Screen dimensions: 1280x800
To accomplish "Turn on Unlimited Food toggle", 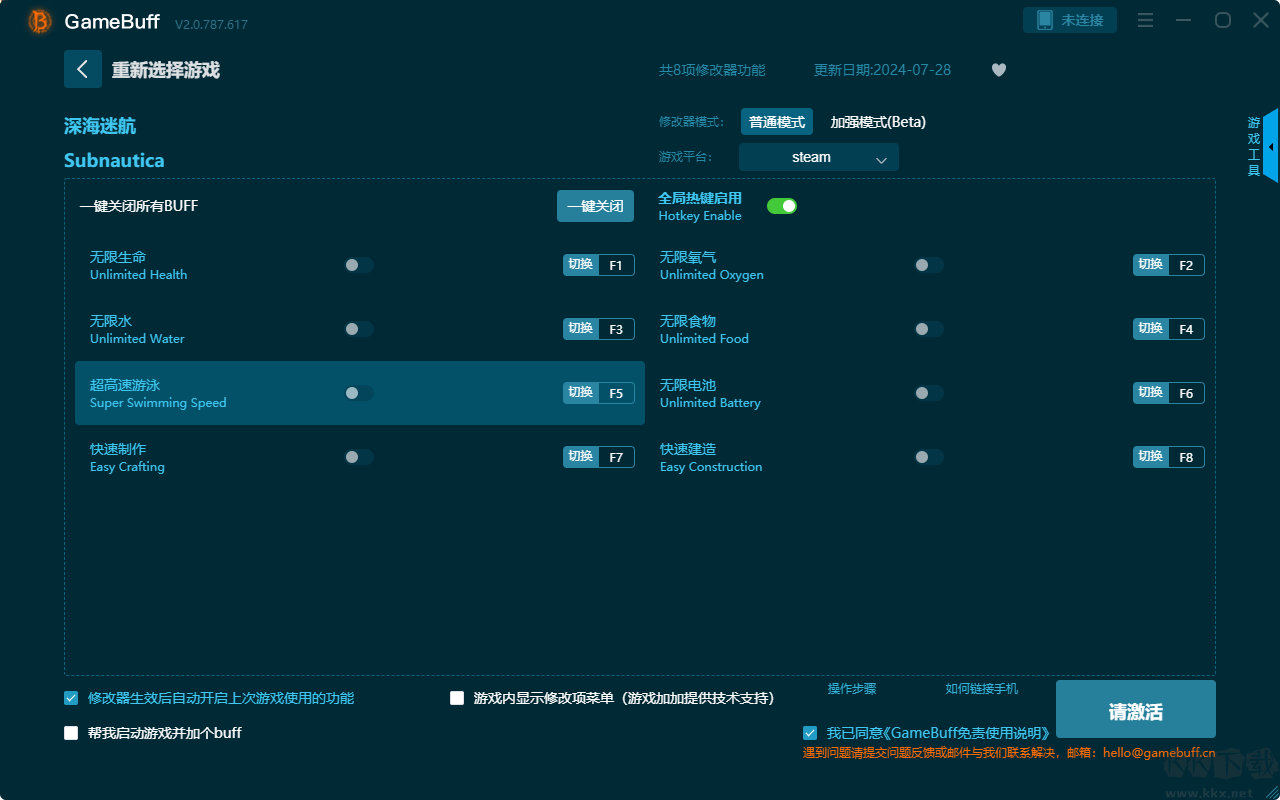I will (x=929, y=329).
